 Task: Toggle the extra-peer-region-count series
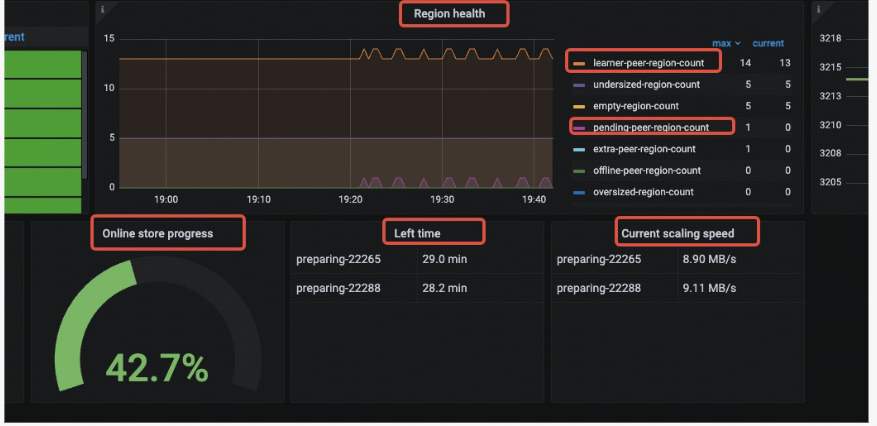pyautogui.click(x=644, y=149)
